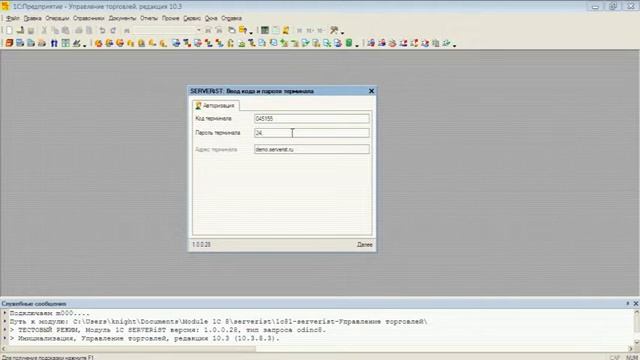
Task: Click the Open file toolbar icon
Action: click(x=20, y=31)
